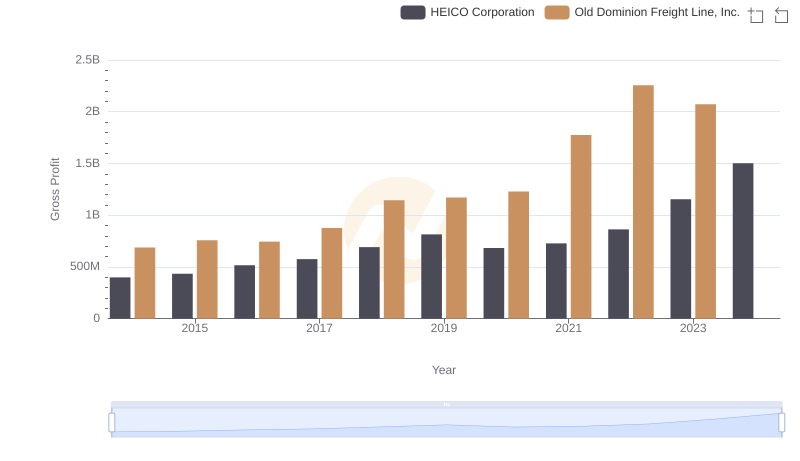The image size is (800, 461).
Task: Click the Gross Profit axis title
Action: pyautogui.click(x=55, y=189)
